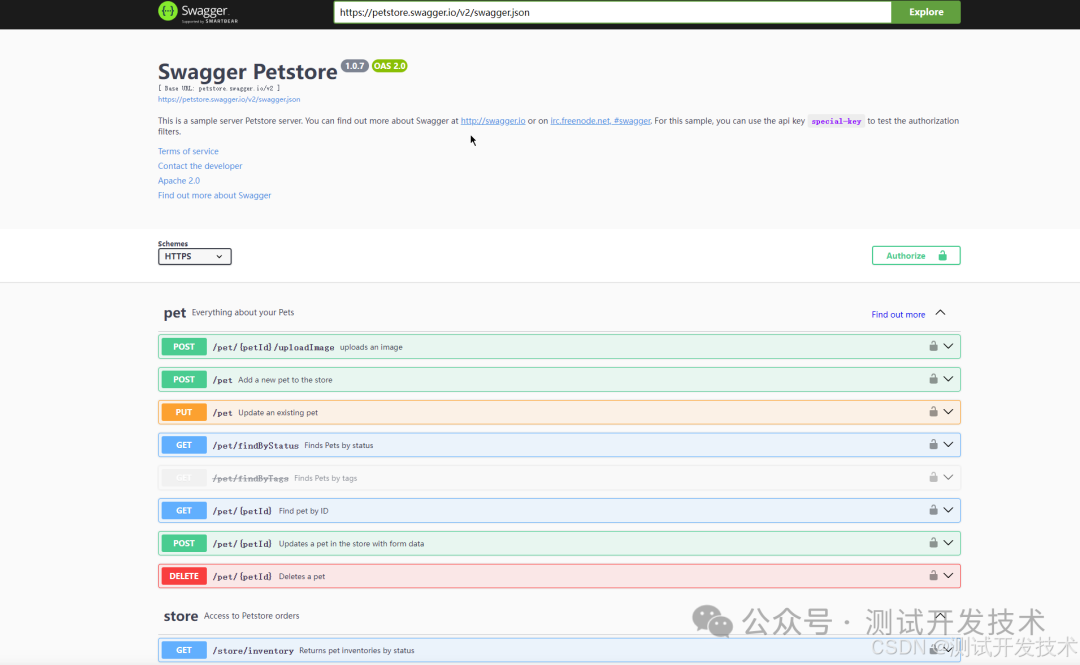Click the path "/pet/findByStatus"
The image size is (1080, 665).
coord(256,446)
